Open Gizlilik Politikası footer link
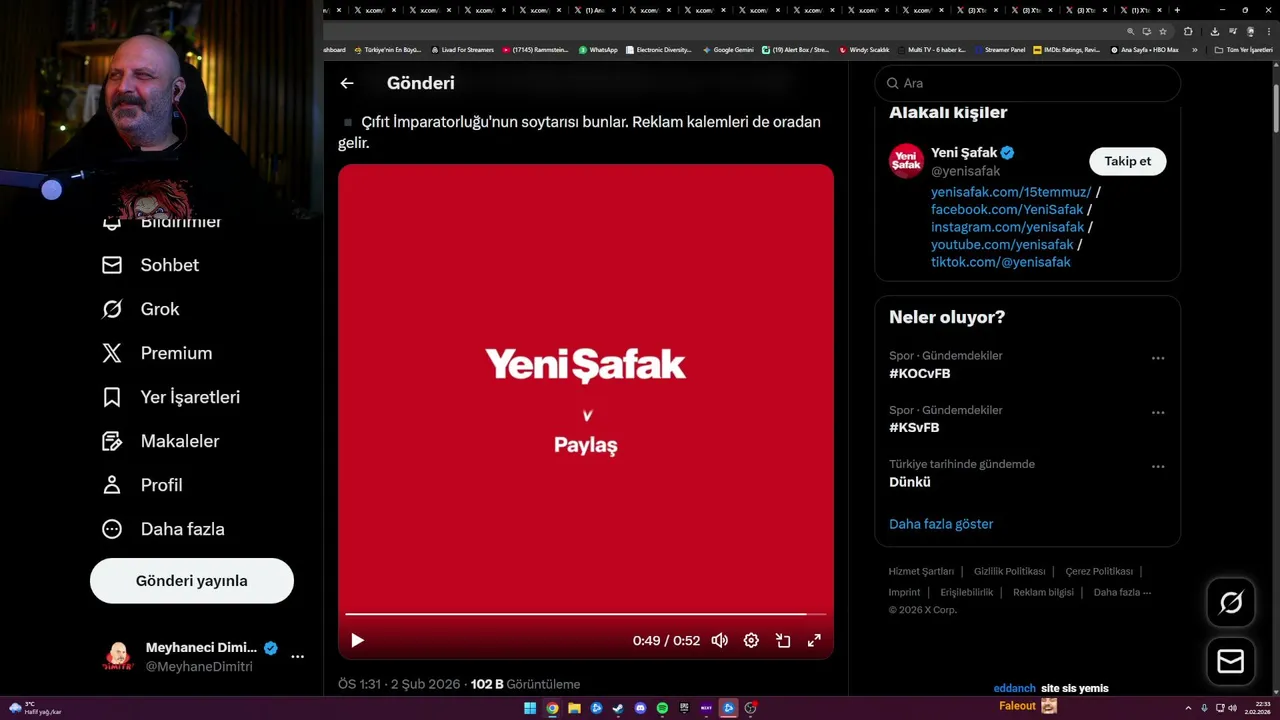This screenshot has width=1280, height=720. click(x=1009, y=572)
